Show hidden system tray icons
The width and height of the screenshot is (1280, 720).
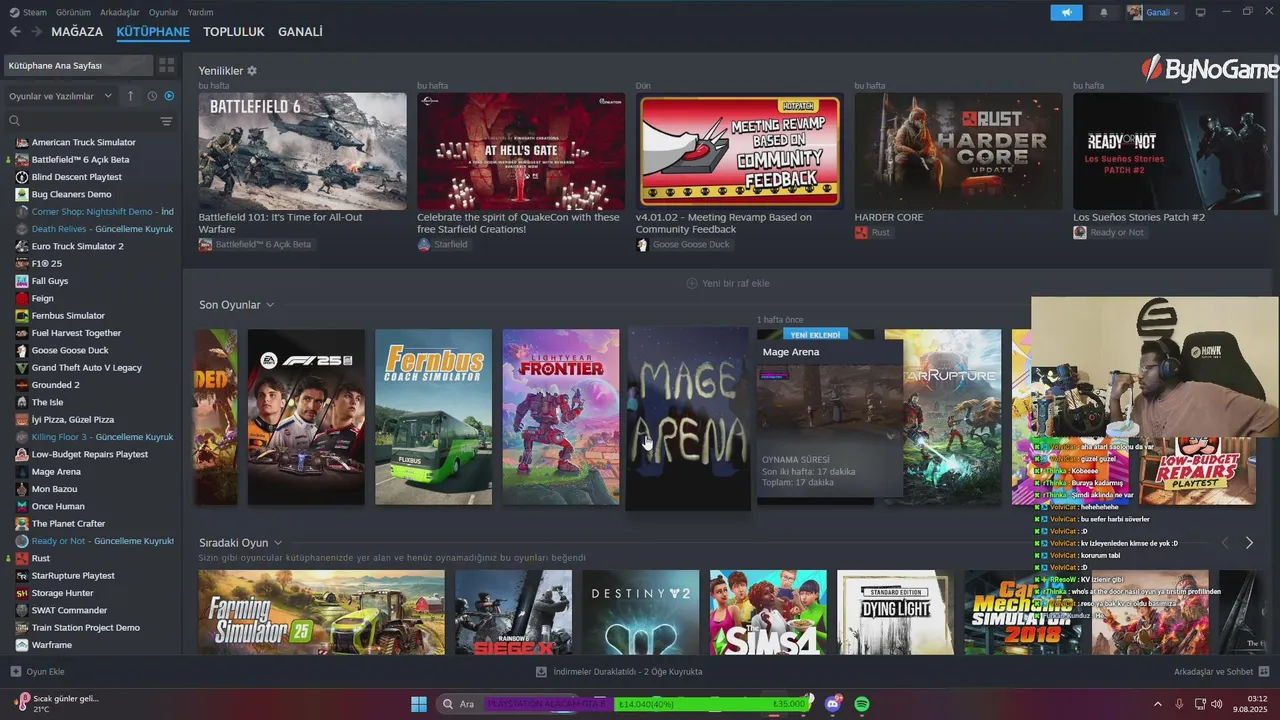coord(1158,704)
